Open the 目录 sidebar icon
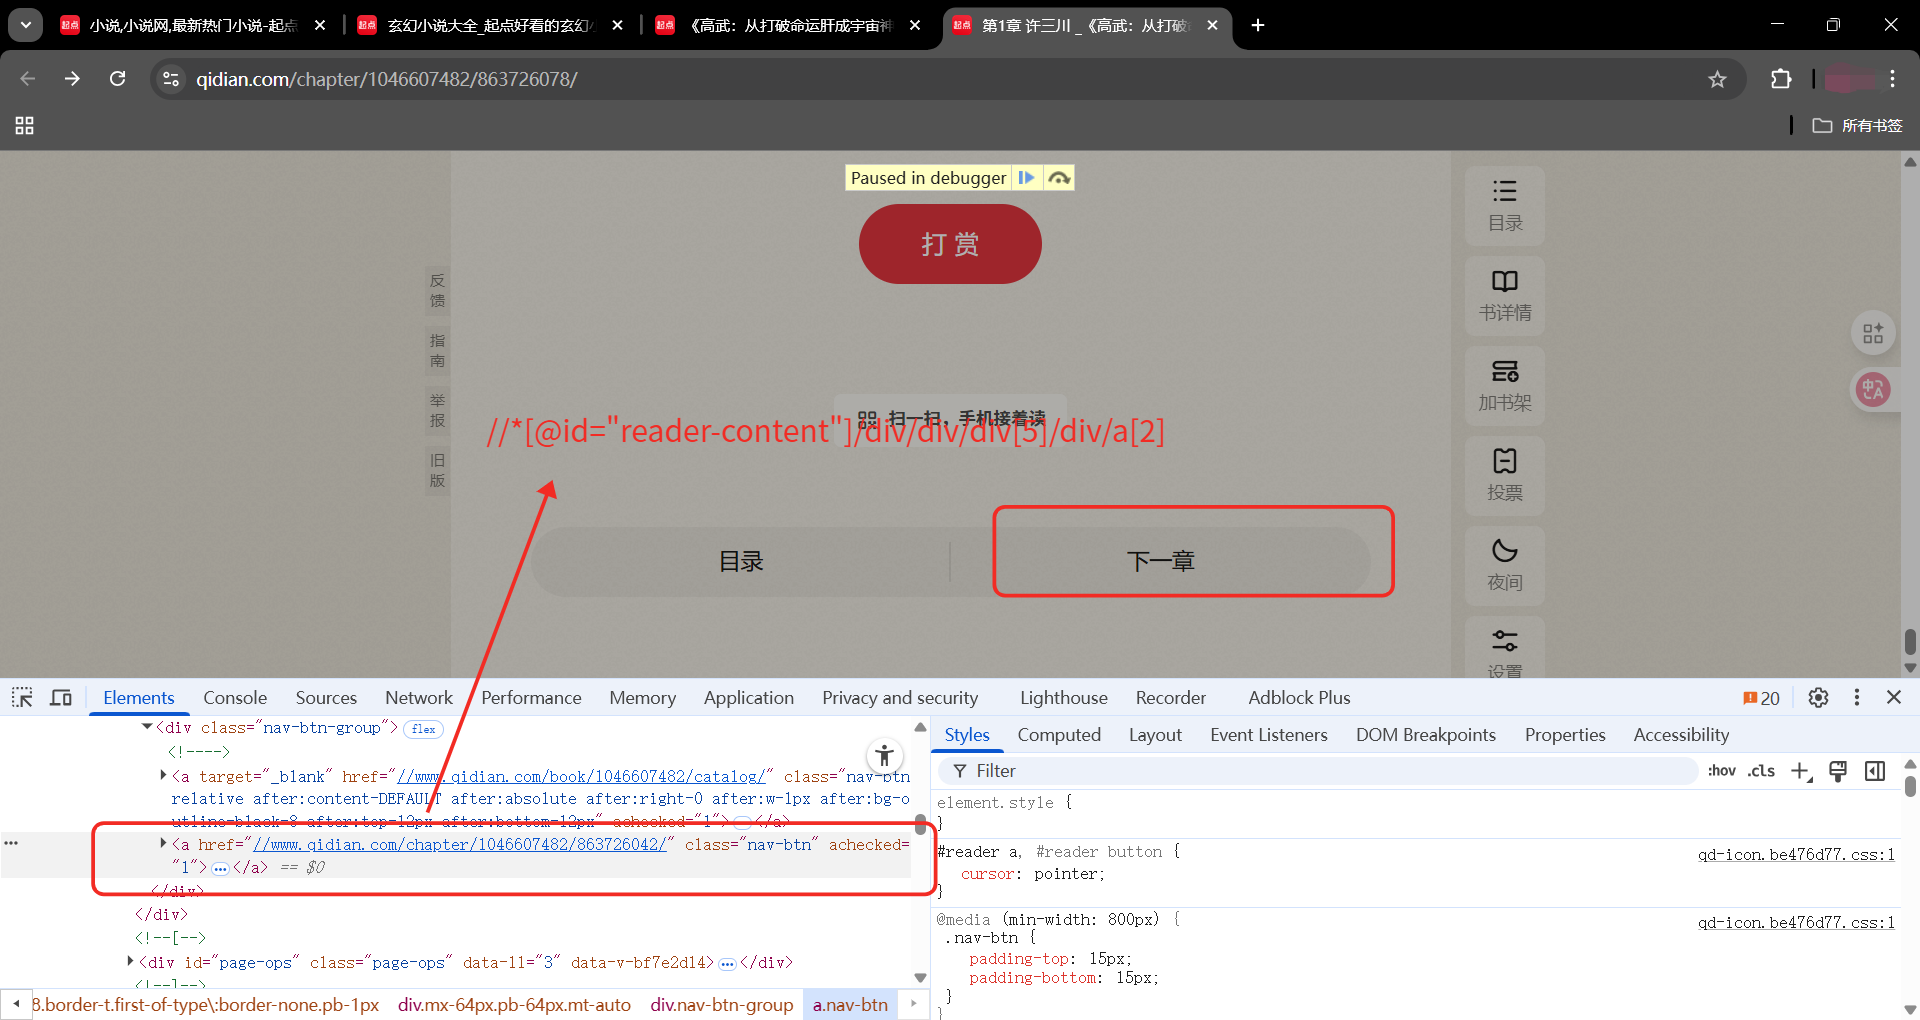Screen dimensions: 1920x1020 [1505, 206]
